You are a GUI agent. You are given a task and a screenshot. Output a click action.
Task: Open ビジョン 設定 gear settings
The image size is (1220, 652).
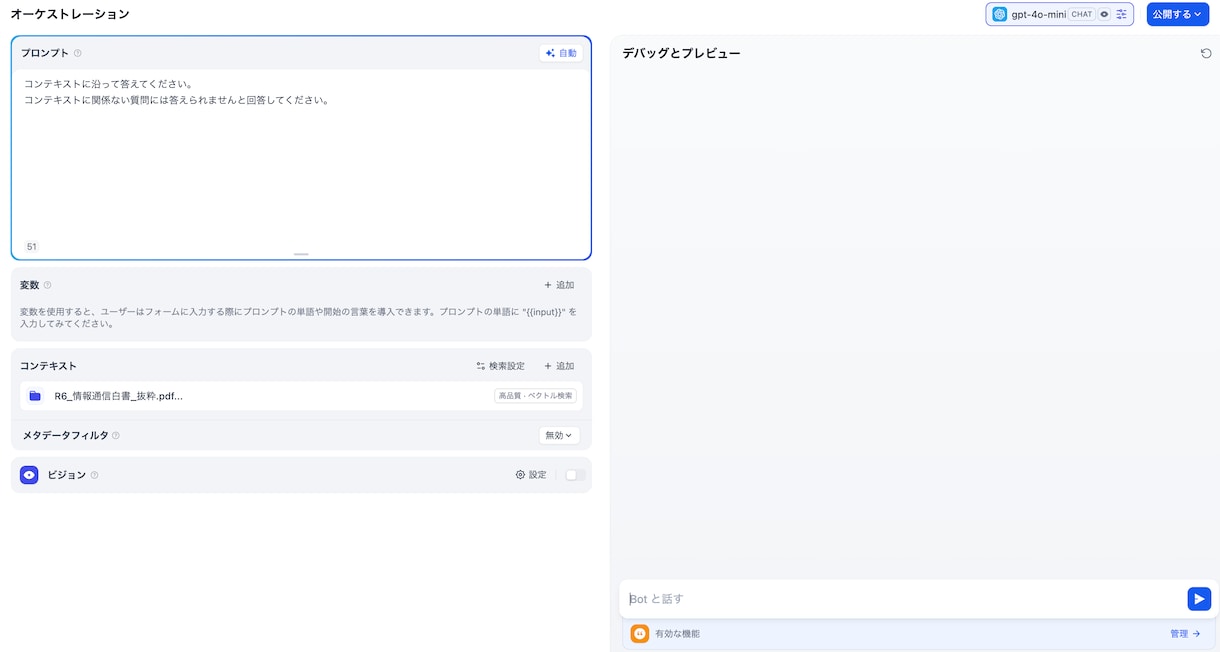531,475
